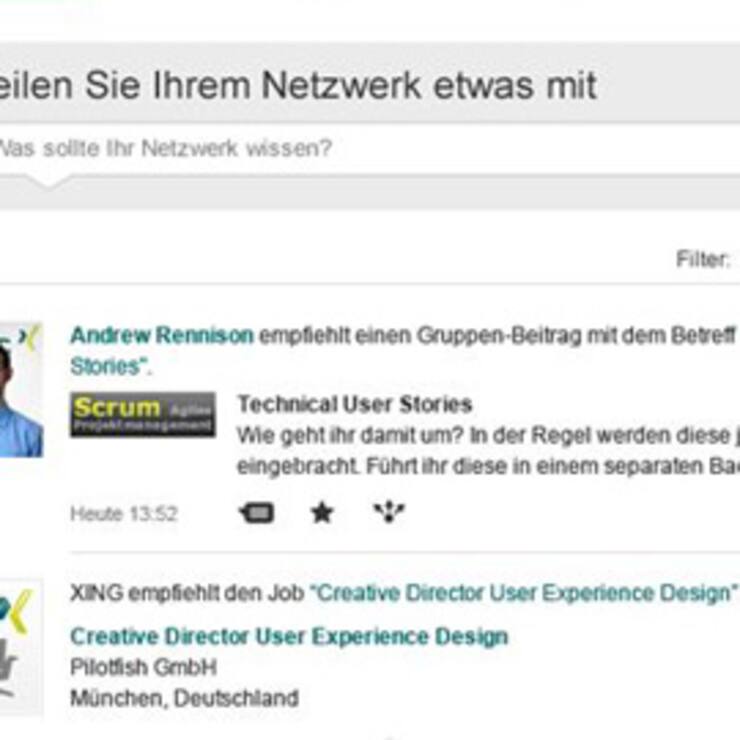Image resolution: width=740 pixels, height=740 pixels.
Task: Follow the teal 'Stories' subject link
Action: tap(108, 366)
